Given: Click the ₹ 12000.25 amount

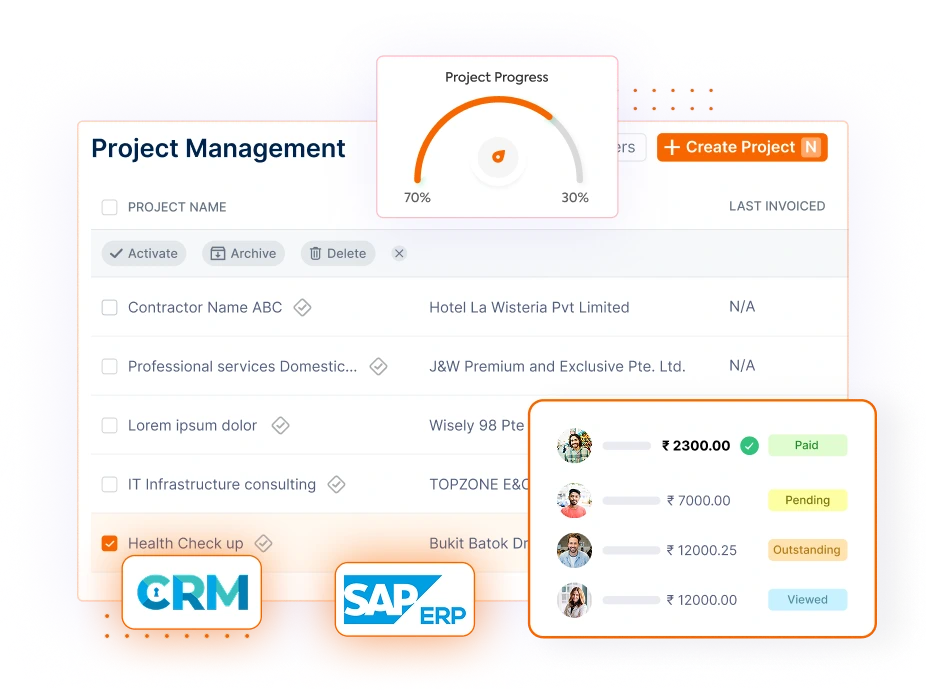Looking at the screenshot, I should click(x=701, y=550).
